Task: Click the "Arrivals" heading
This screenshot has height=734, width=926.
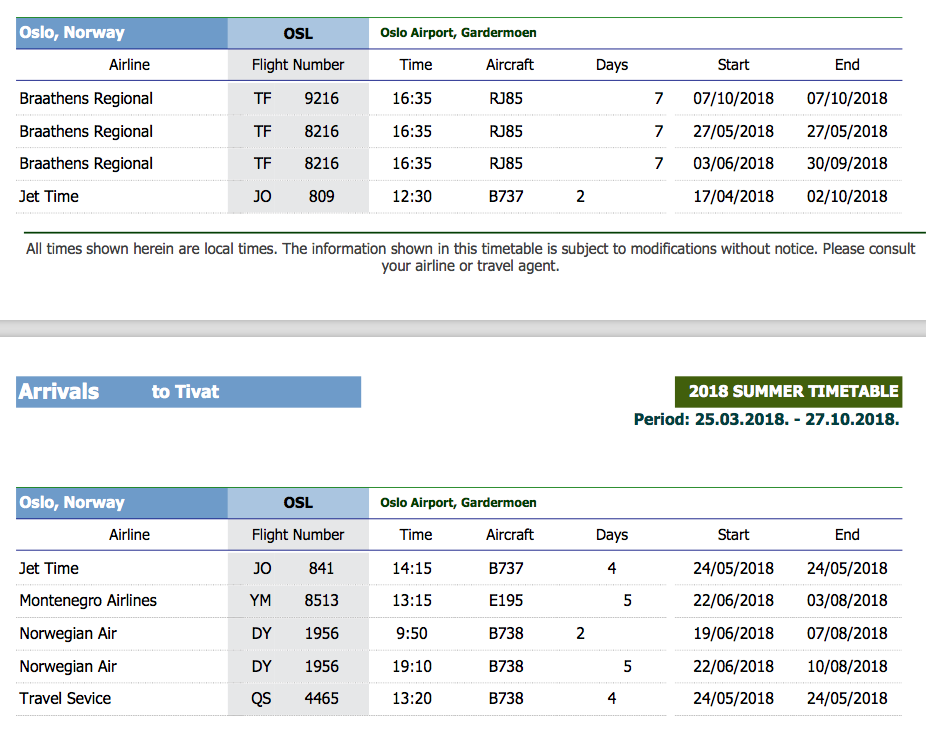Action: [58, 392]
